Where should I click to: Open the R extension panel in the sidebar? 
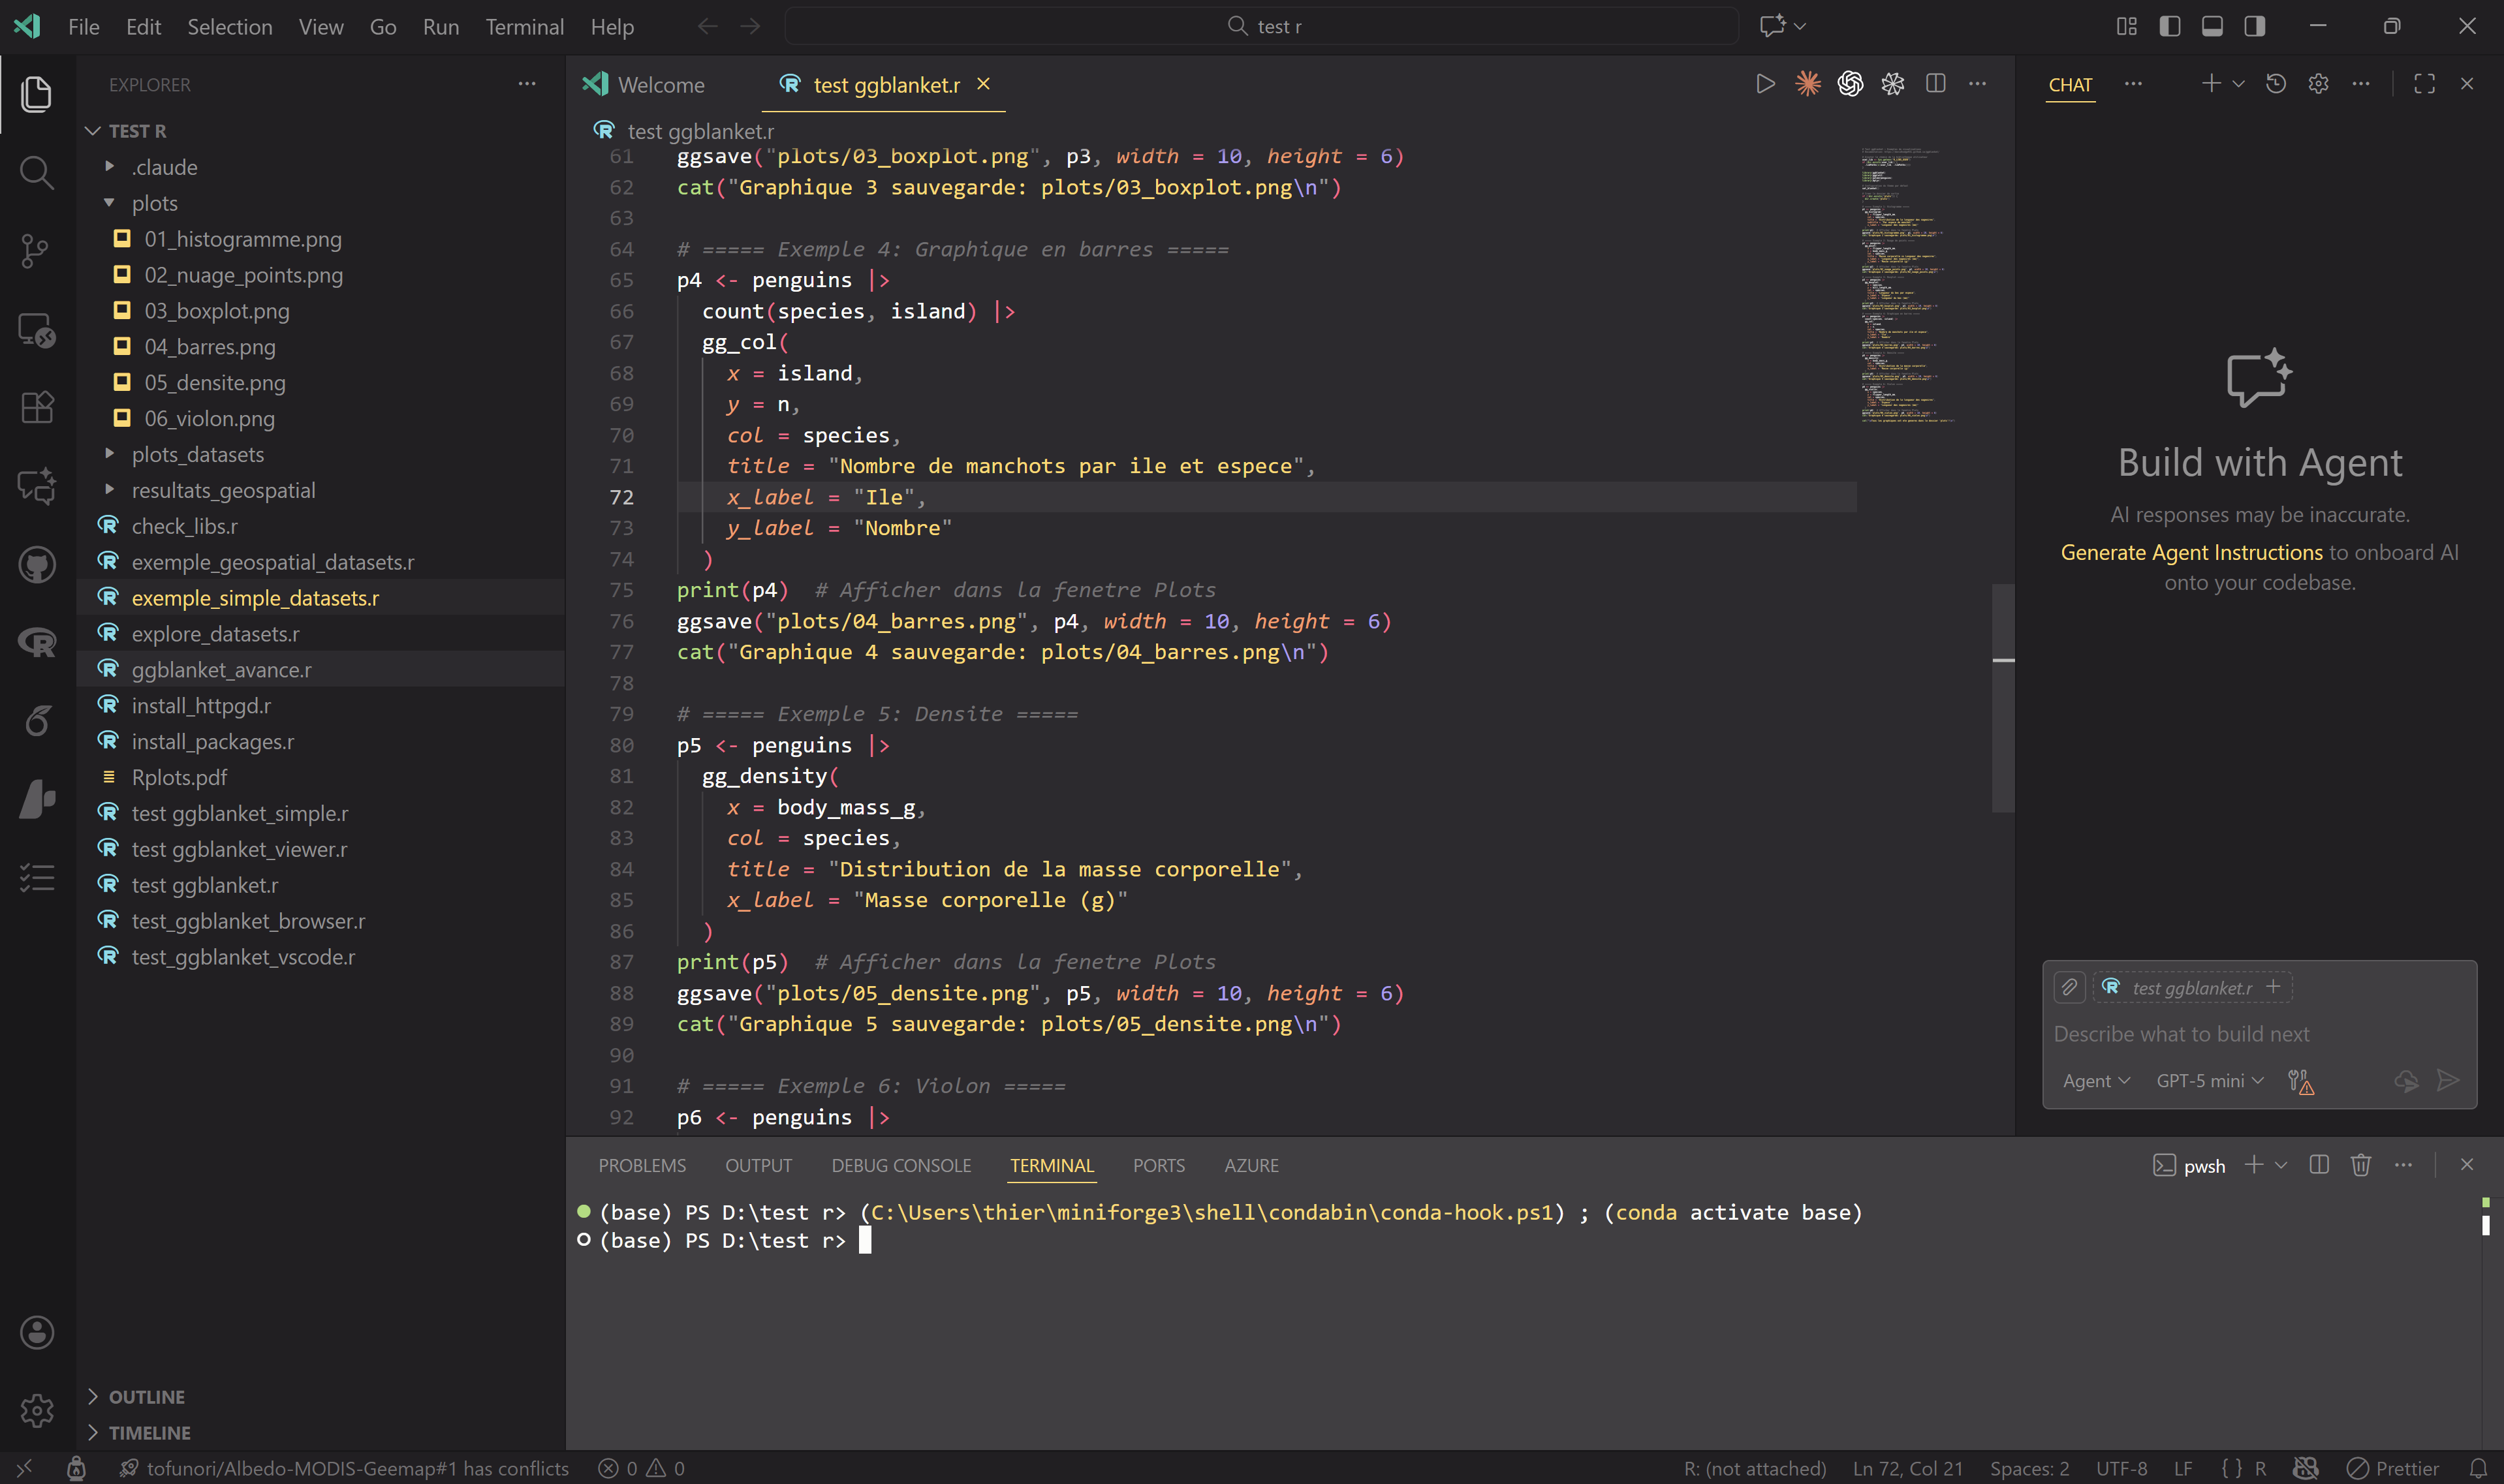(36, 643)
